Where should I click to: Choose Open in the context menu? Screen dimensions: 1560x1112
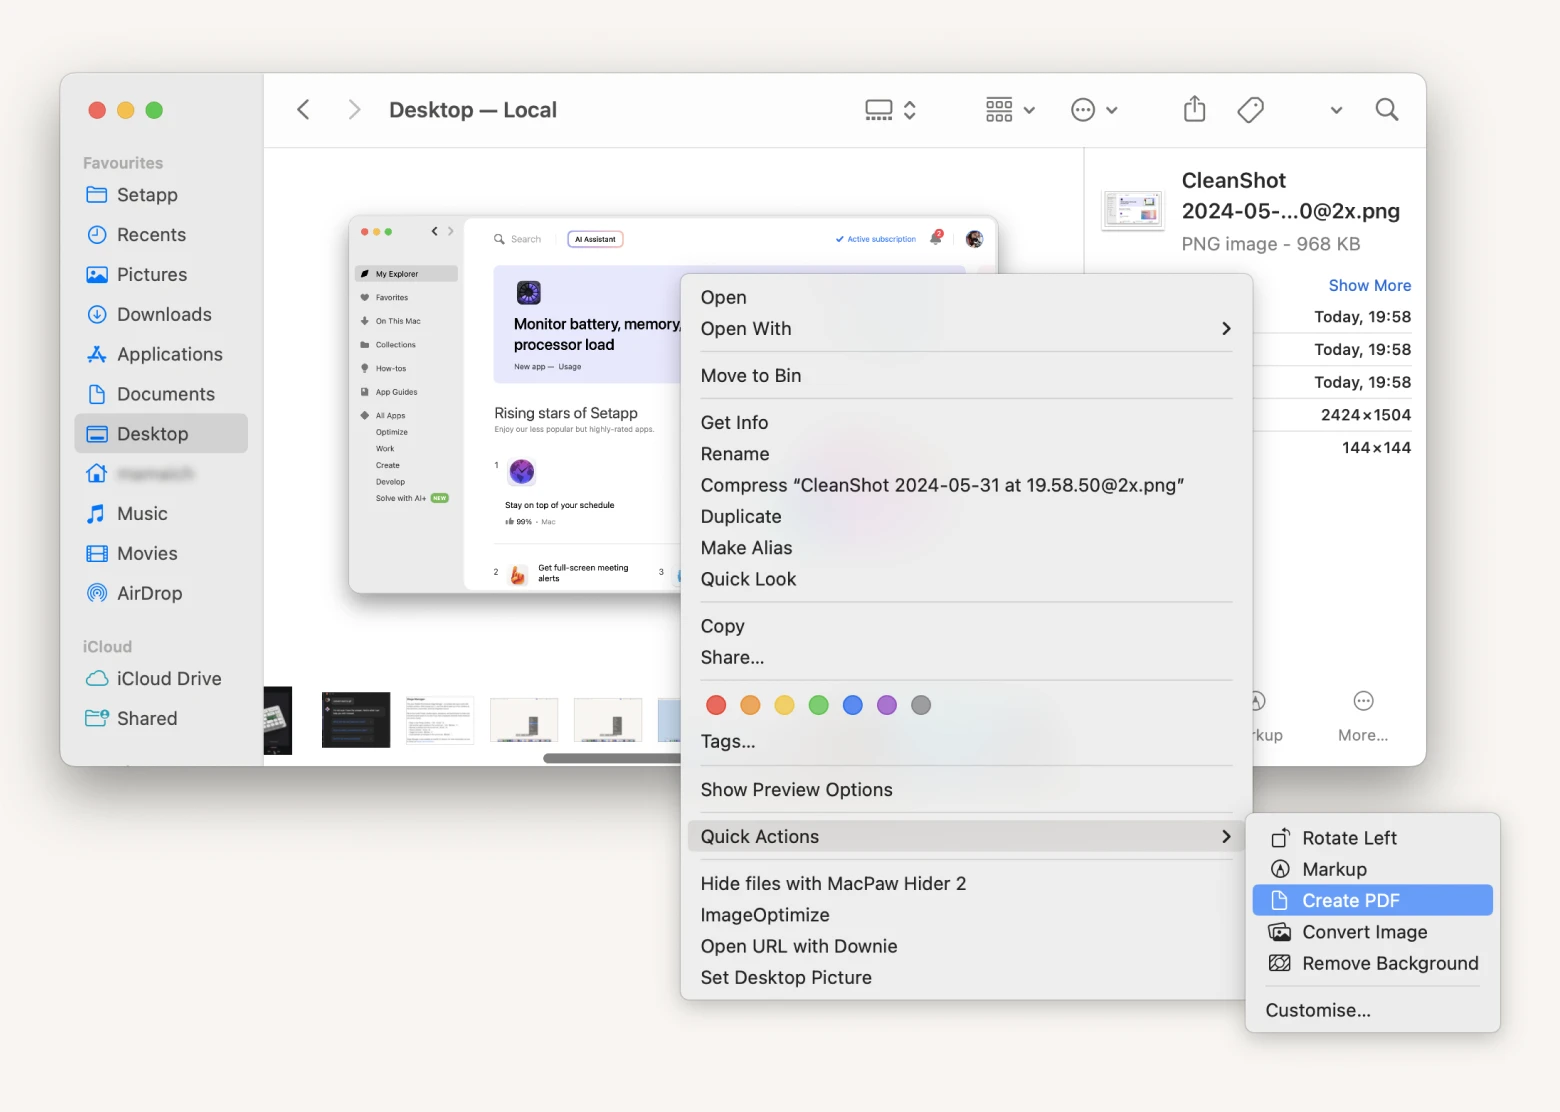click(x=966, y=298)
